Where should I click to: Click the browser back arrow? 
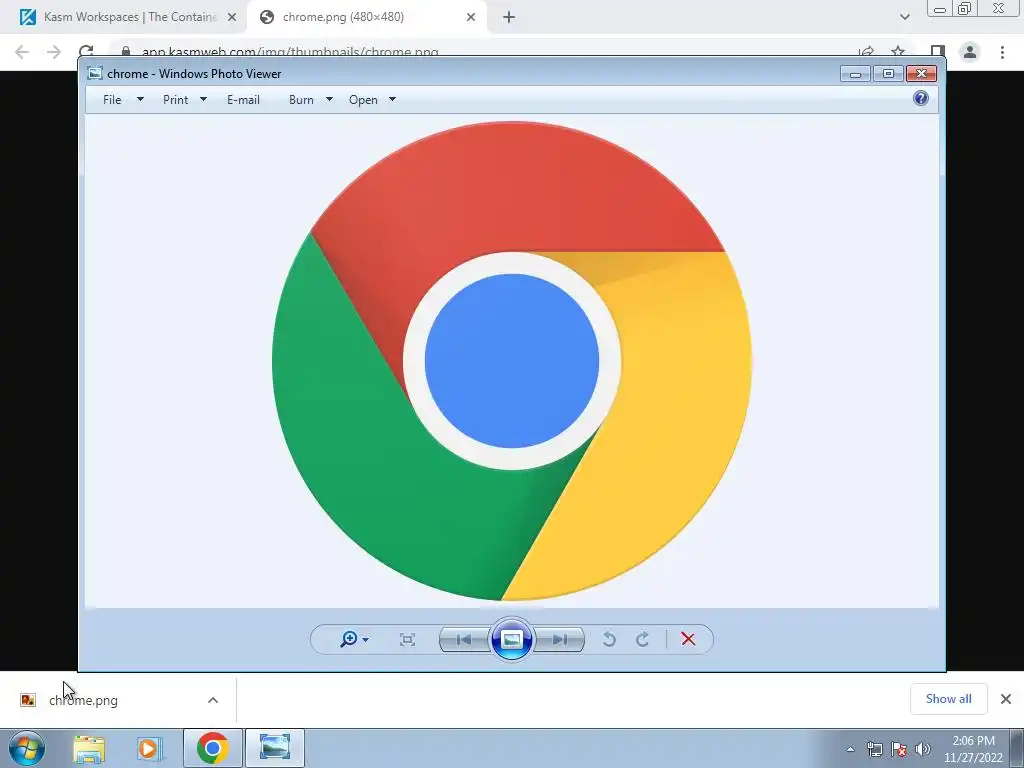(22, 52)
